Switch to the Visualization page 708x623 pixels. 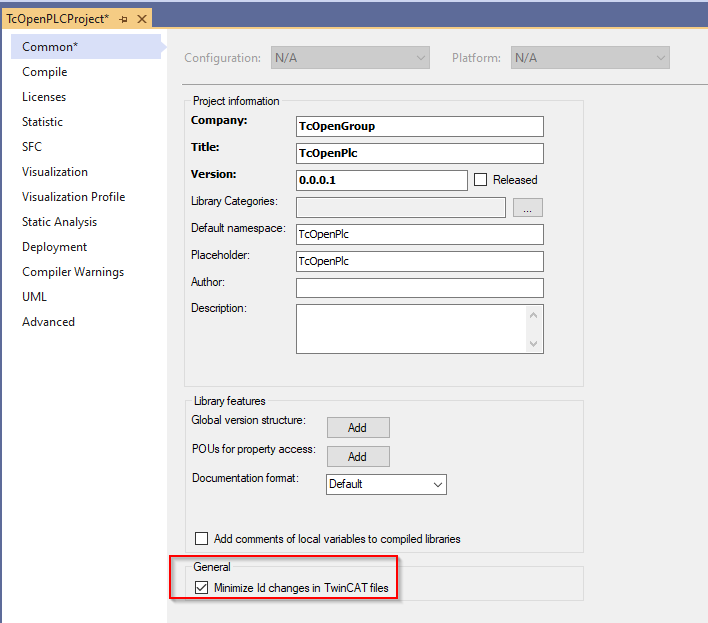coord(55,172)
